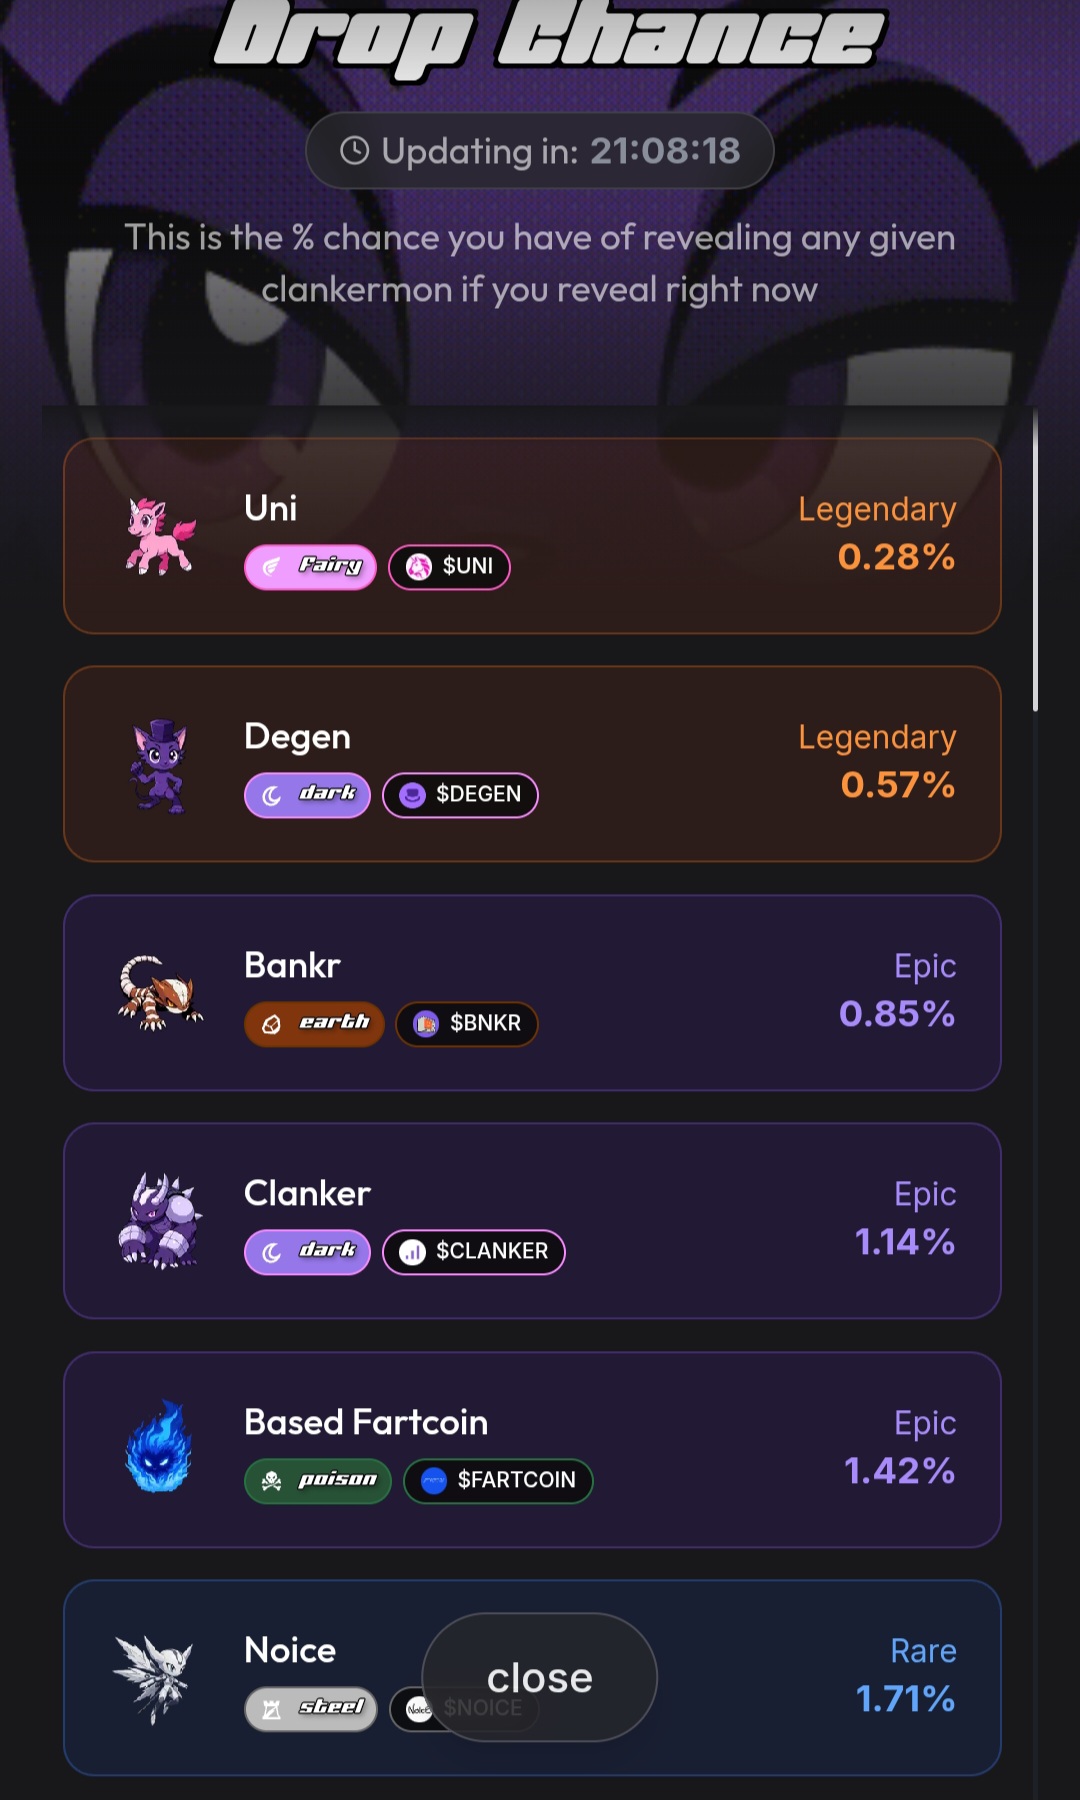Tap the steel type badge on Noice
Image resolution: width=1080 pixels, height=1800 pixels.
click(x=310, y=1708)
